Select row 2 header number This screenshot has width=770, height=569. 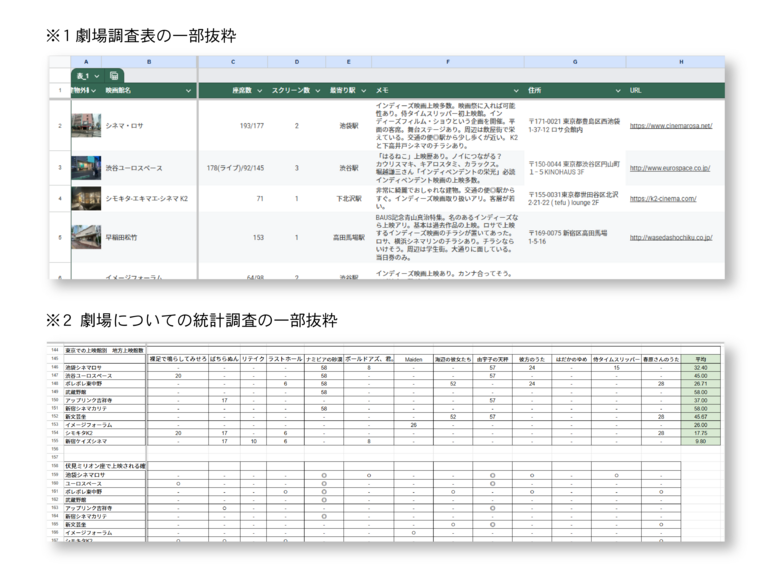coord(59,126)
